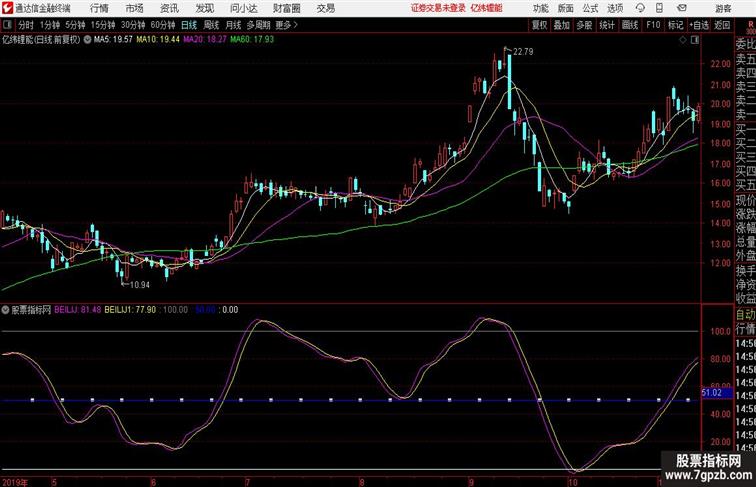The height and width of the screenshot is (487, 756).
Task: Open the 功能 menu
Action: (540, 8)
